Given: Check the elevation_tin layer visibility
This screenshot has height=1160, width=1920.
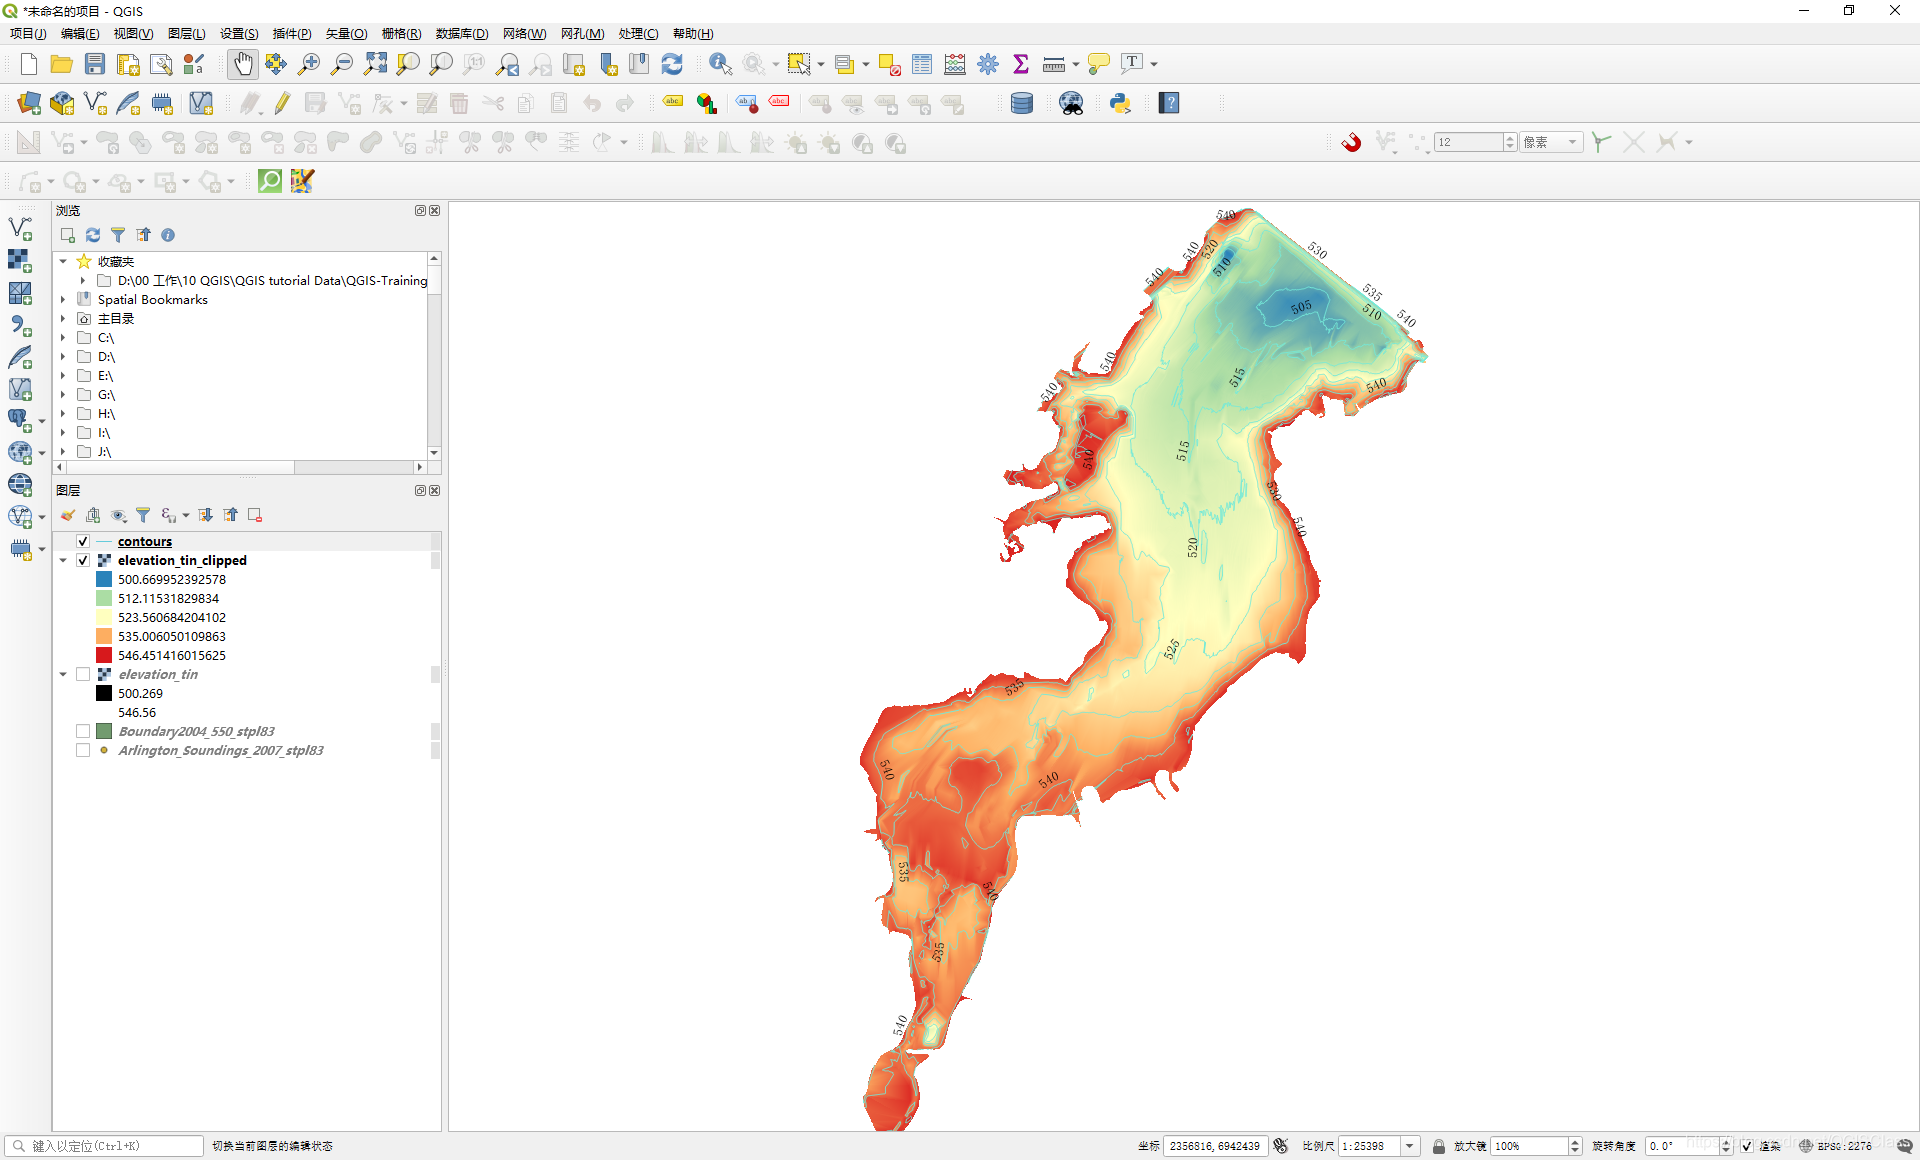Looking at the screenshot, I should click(83, 674).
